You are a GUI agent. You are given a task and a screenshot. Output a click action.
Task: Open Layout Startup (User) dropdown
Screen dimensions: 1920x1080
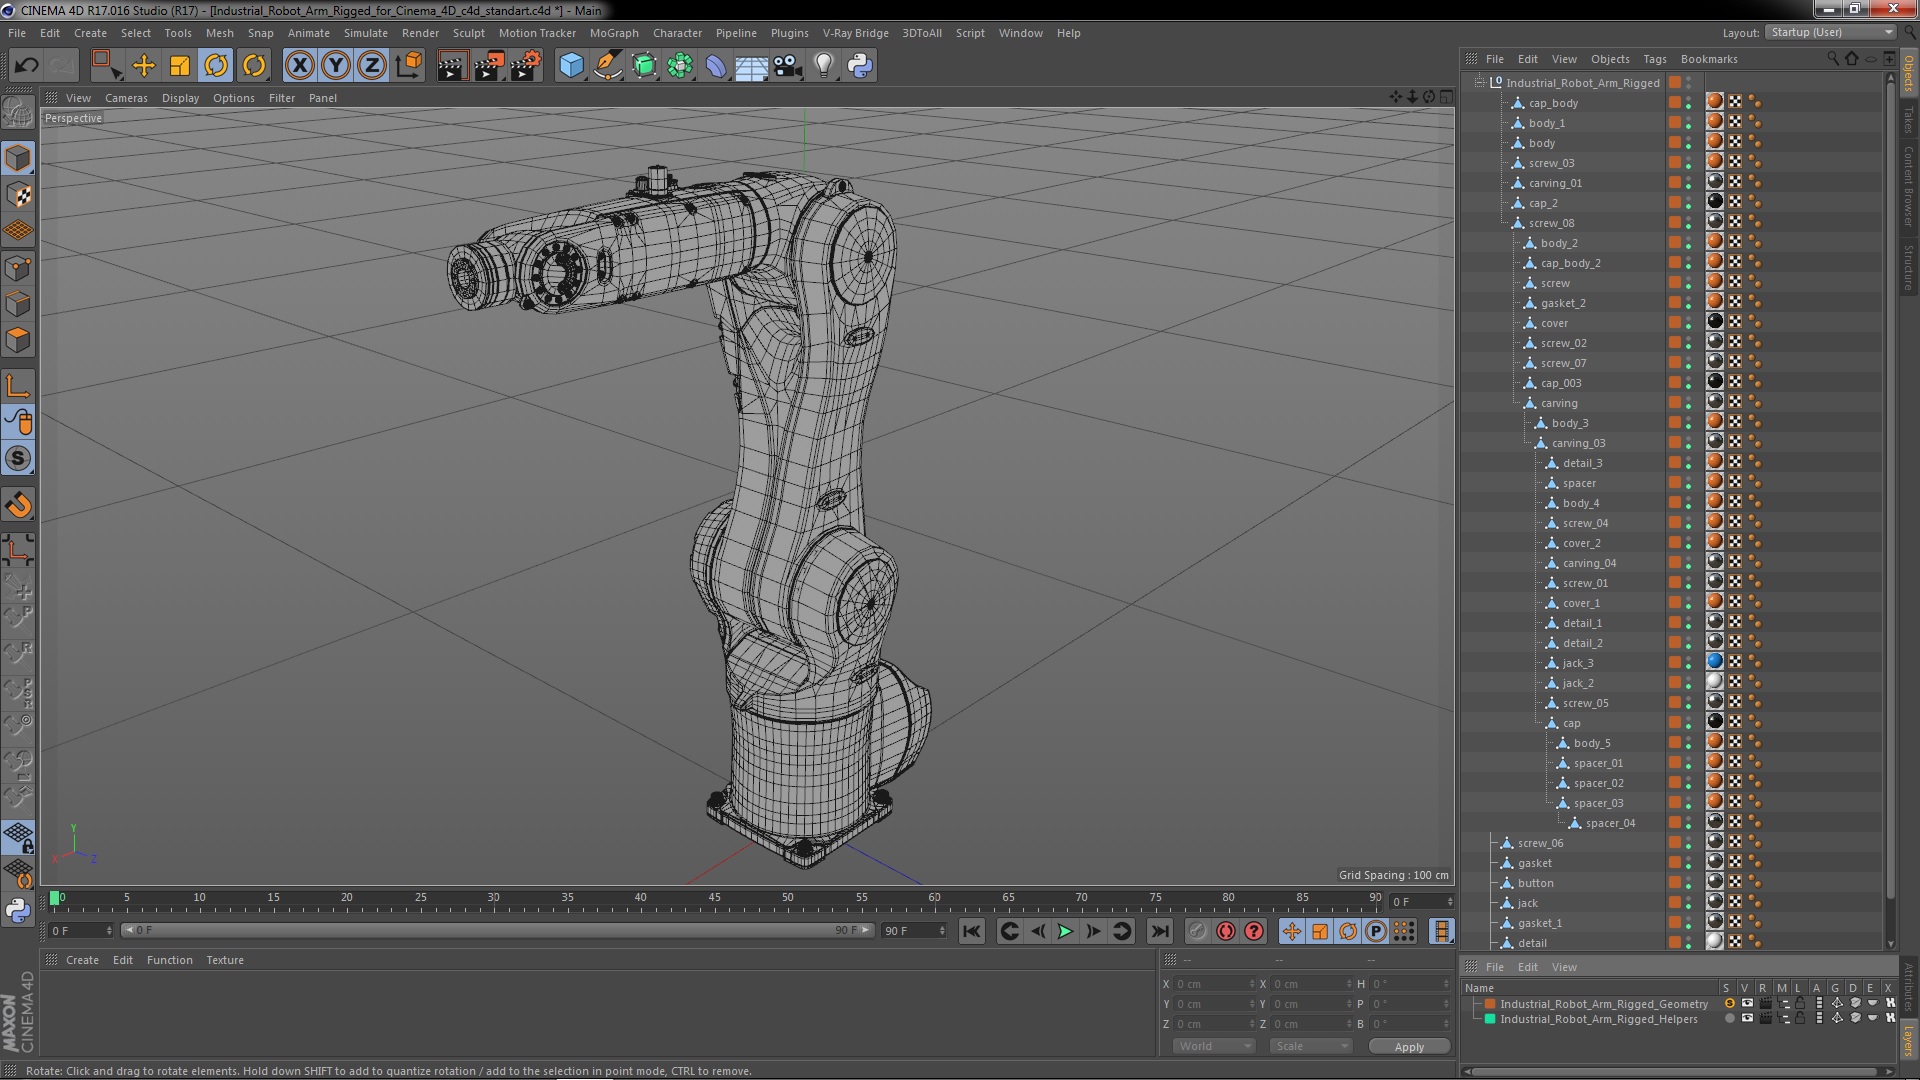point(1830,32)
